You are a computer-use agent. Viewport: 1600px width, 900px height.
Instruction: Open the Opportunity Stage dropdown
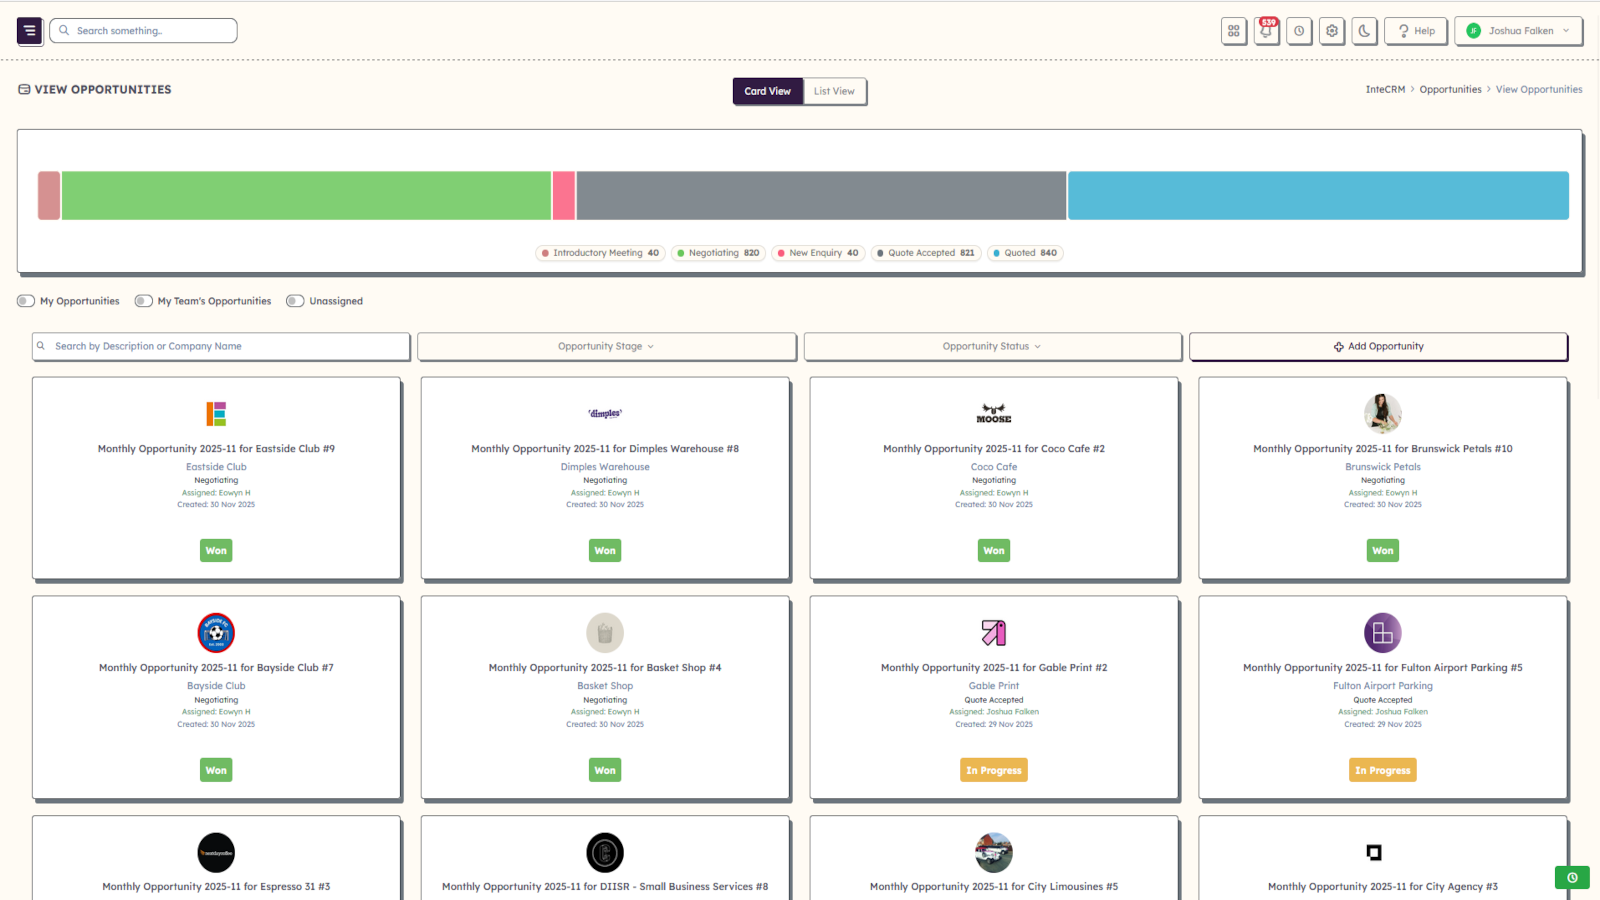coord(605,346)
